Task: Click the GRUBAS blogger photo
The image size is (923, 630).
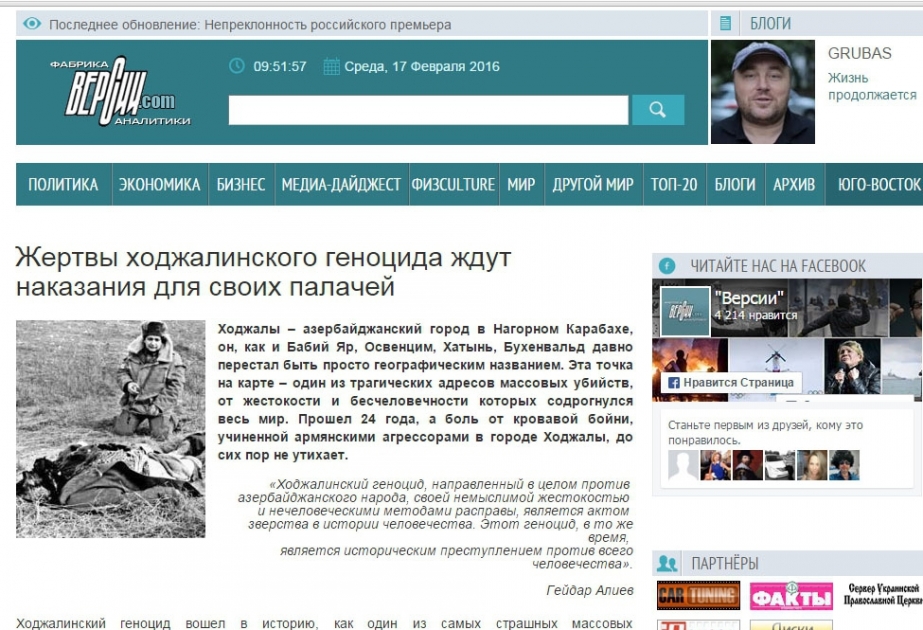Action: 763,92
